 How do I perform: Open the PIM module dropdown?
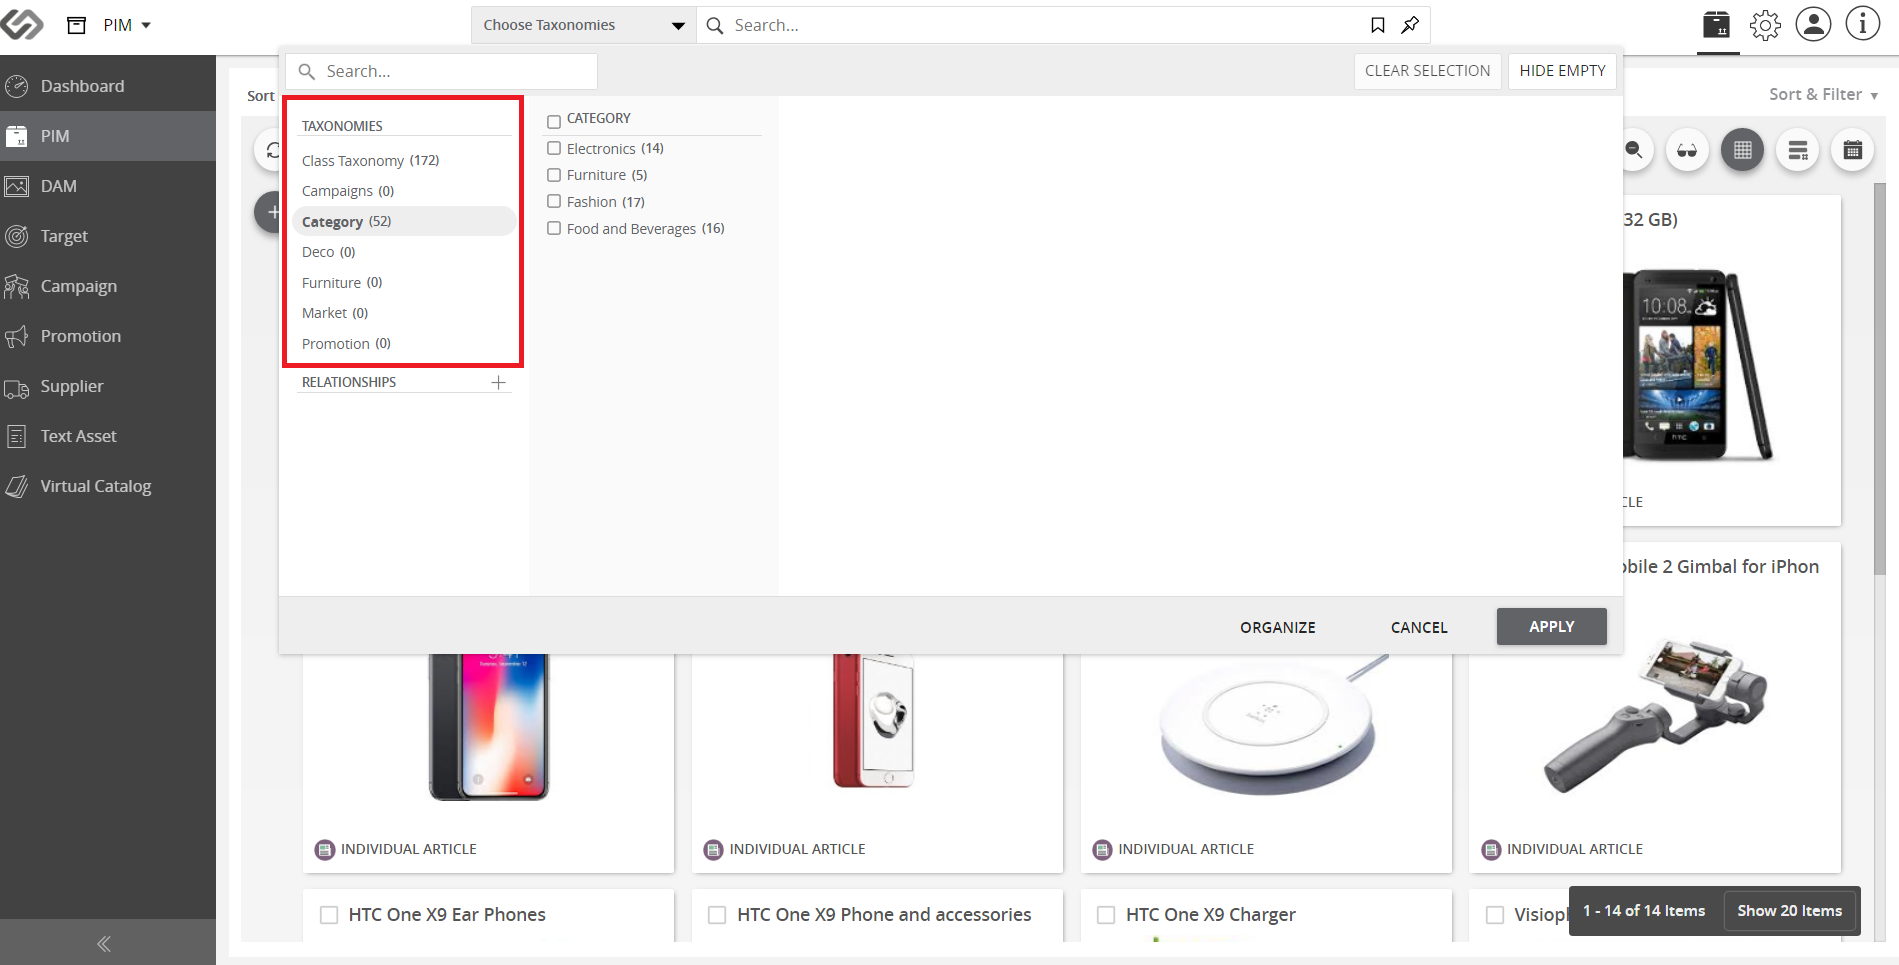pyautogui.click(x=127, y=25)
